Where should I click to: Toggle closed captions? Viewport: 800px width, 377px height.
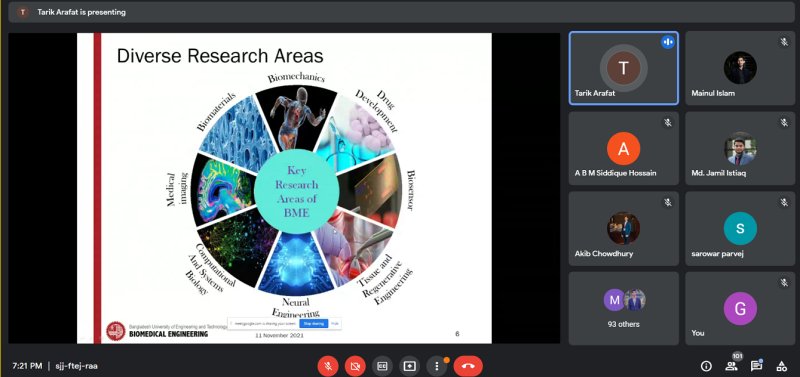[x=382, y=366]
